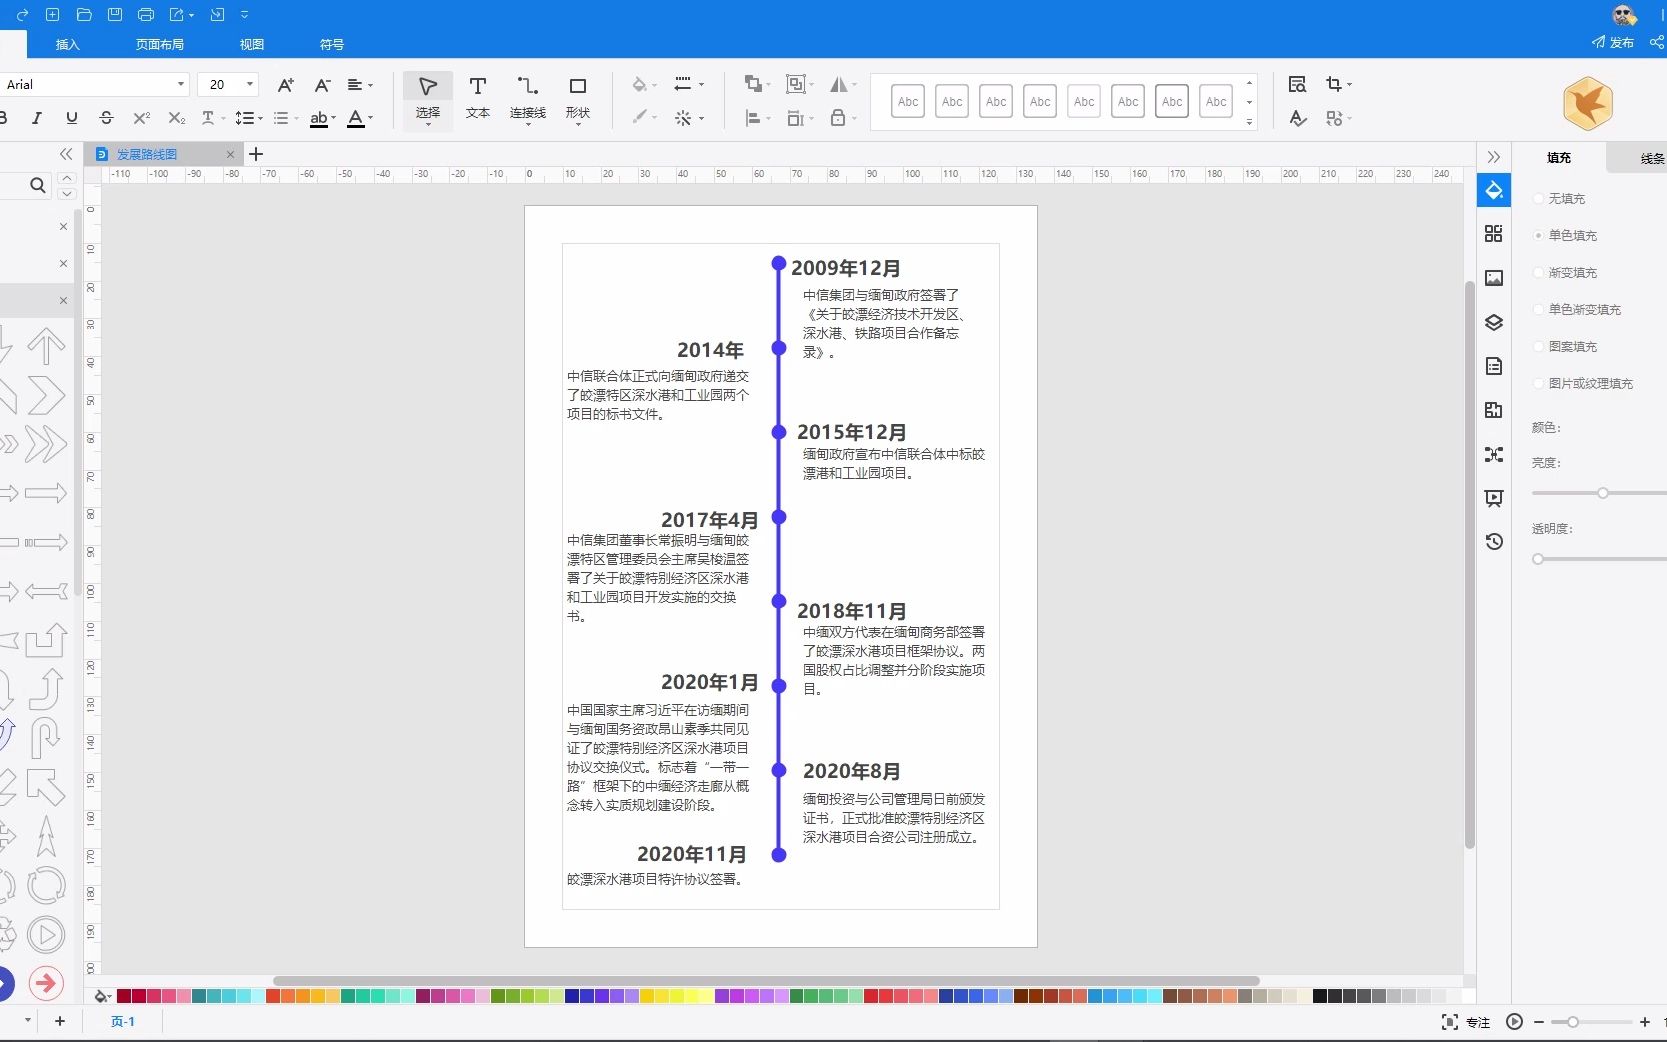The height and width of the screenshot is (1042, 1667).
Task: Add a new page next to 页-1
Action: [60, 1021]
